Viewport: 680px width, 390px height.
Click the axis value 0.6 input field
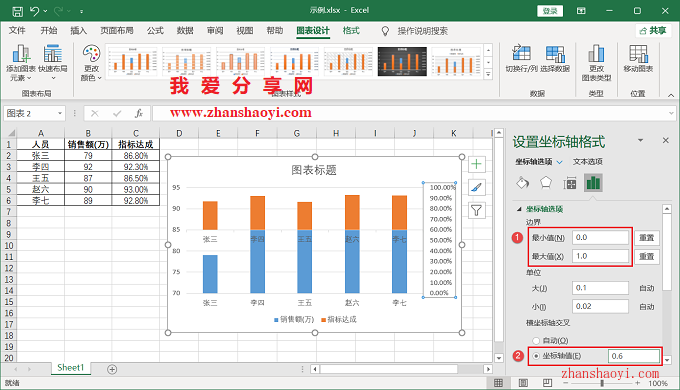tap(634, 356)
